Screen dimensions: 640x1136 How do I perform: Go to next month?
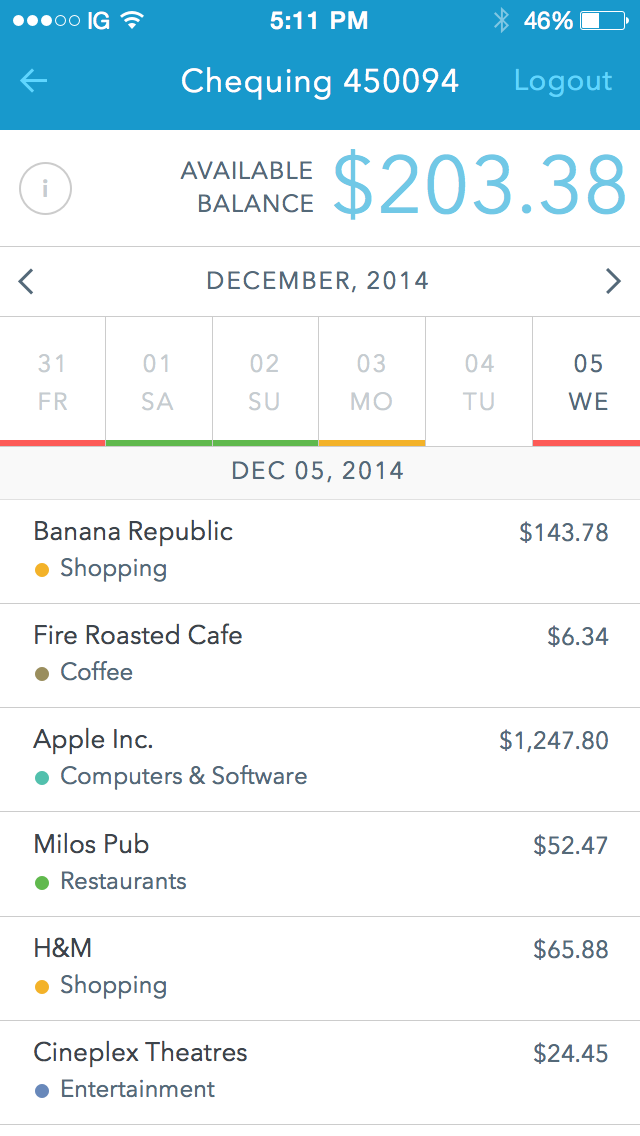tap(613, 282)
